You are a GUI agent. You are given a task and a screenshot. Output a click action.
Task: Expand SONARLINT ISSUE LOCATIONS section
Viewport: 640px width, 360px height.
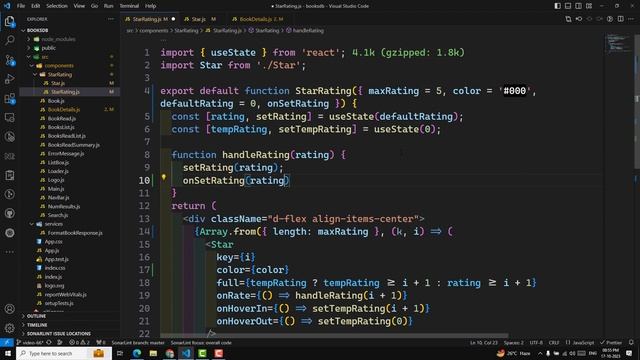click(58, 334)
